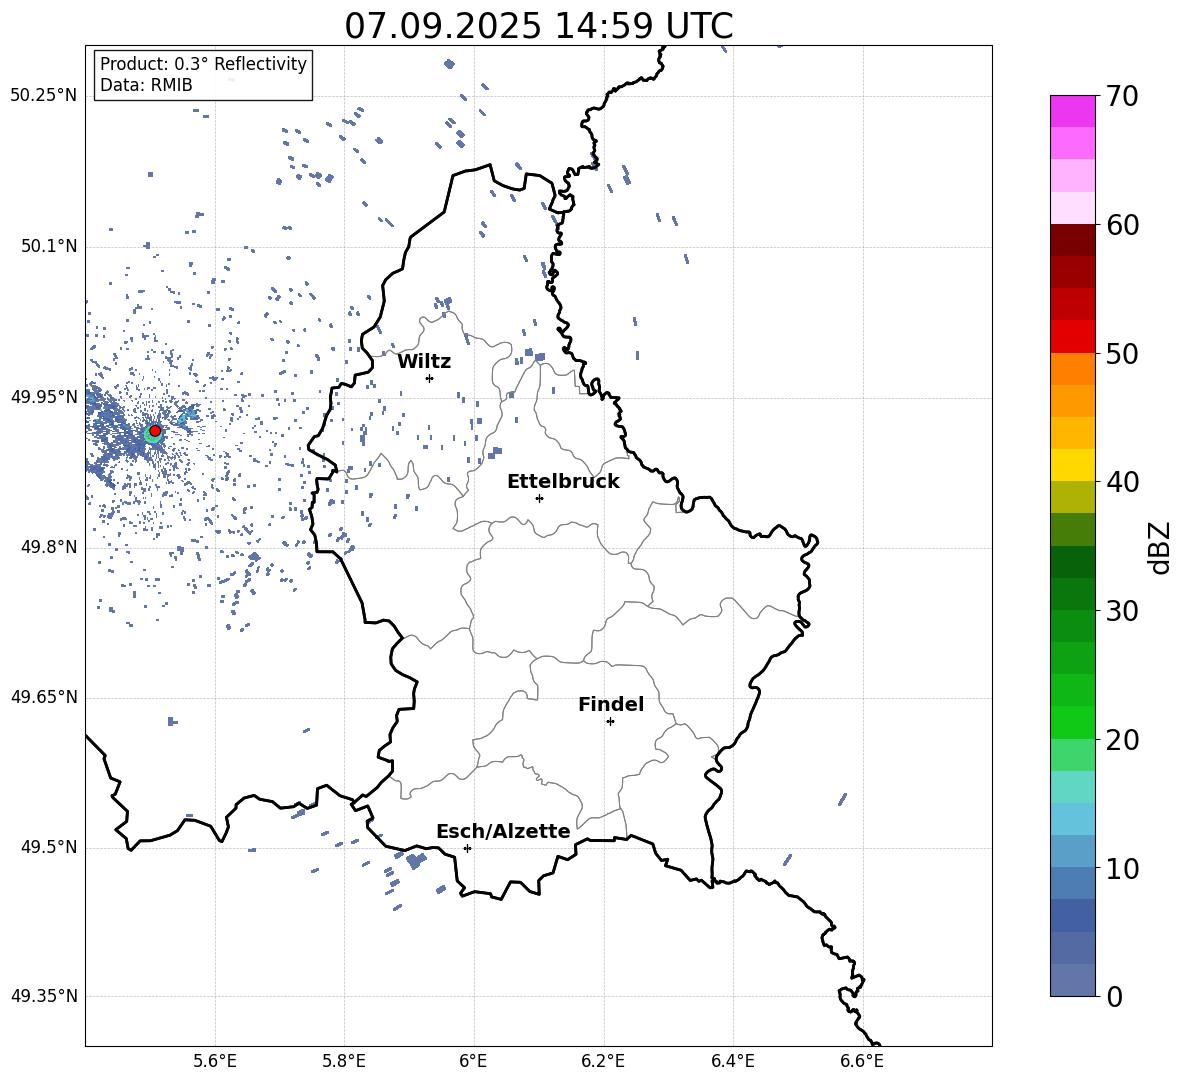Image resolution: width=1184 pixels, height=1081 pixels.
Task: Click the 40 colorbar tick label
Action: point(1122,482)
